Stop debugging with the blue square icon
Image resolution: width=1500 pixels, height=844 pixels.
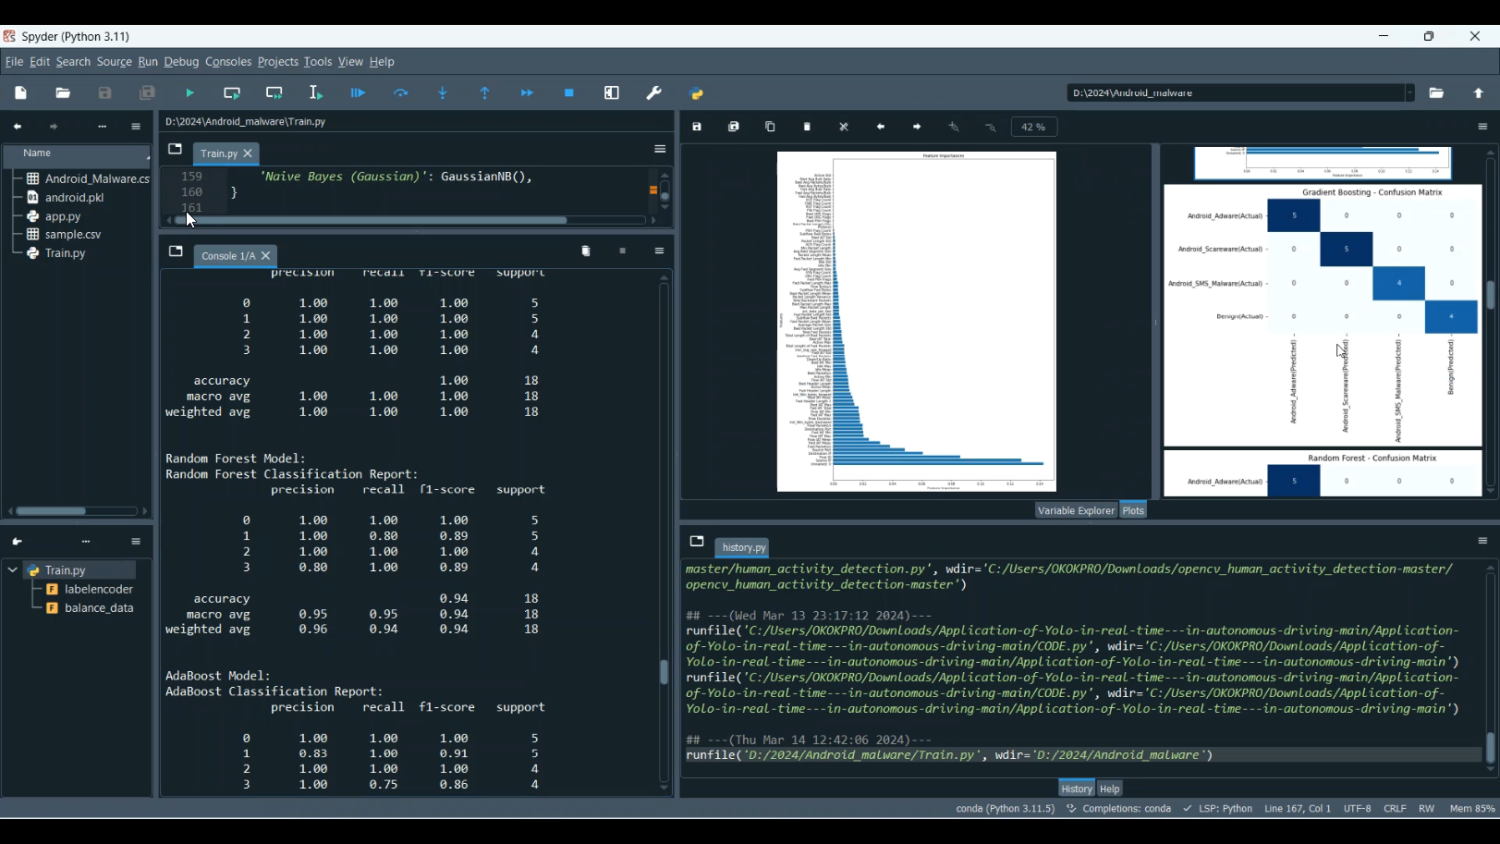(569, 93)
